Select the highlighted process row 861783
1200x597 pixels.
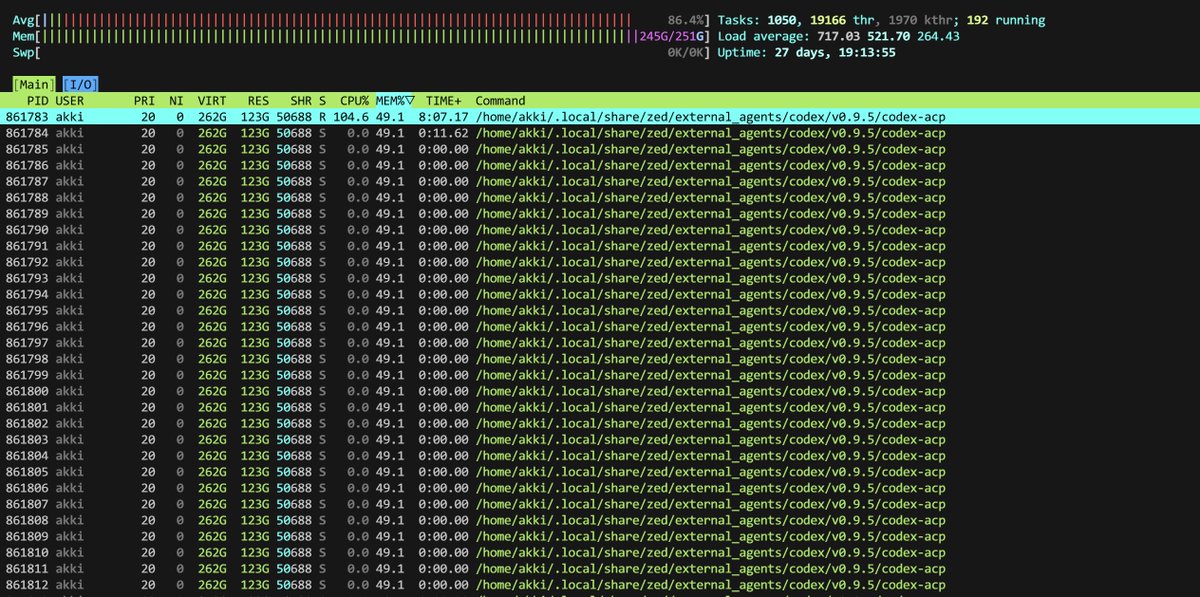[600, 117]
